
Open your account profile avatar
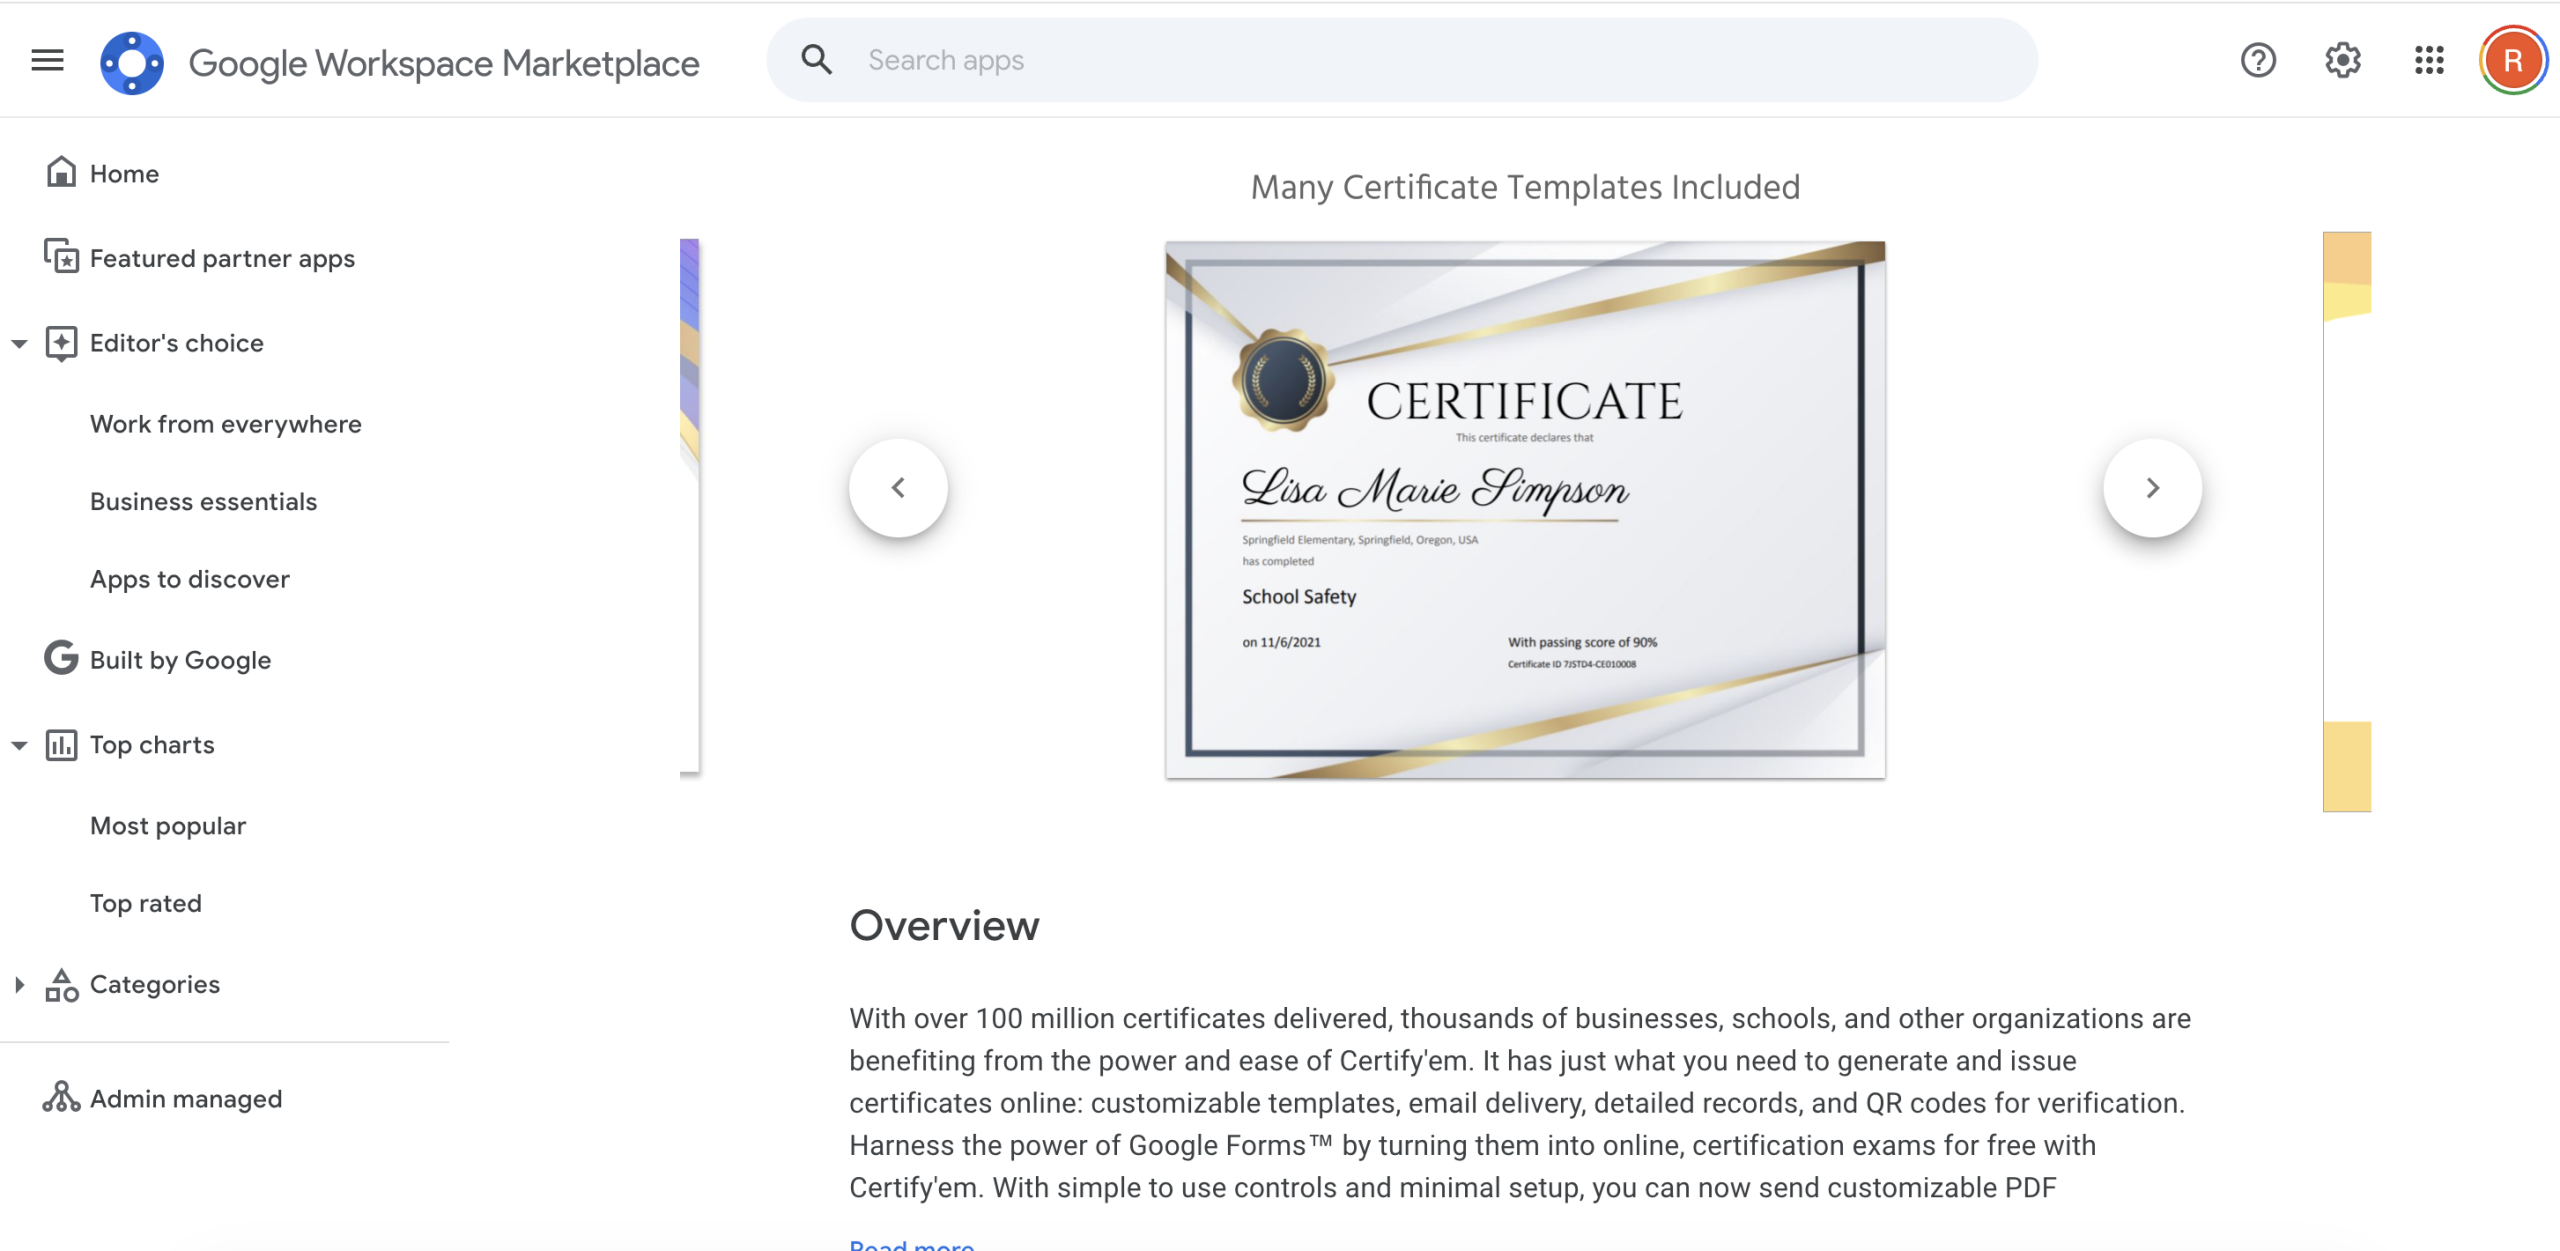(2513, 60)
